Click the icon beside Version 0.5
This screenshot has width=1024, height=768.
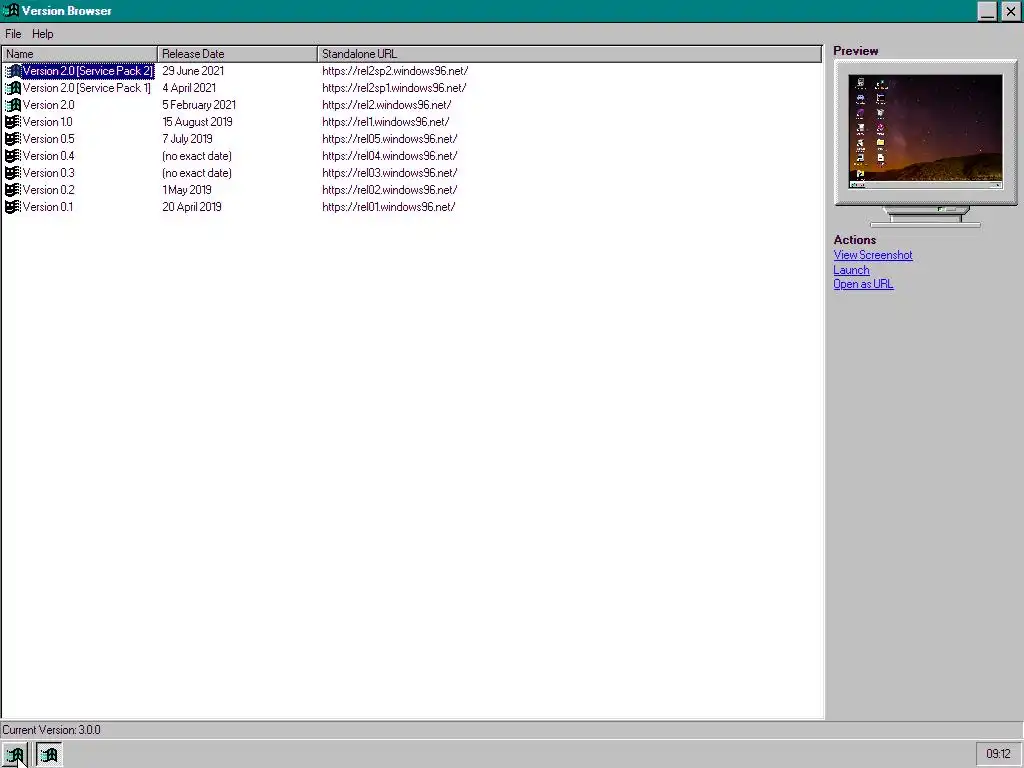click(13, 139)
